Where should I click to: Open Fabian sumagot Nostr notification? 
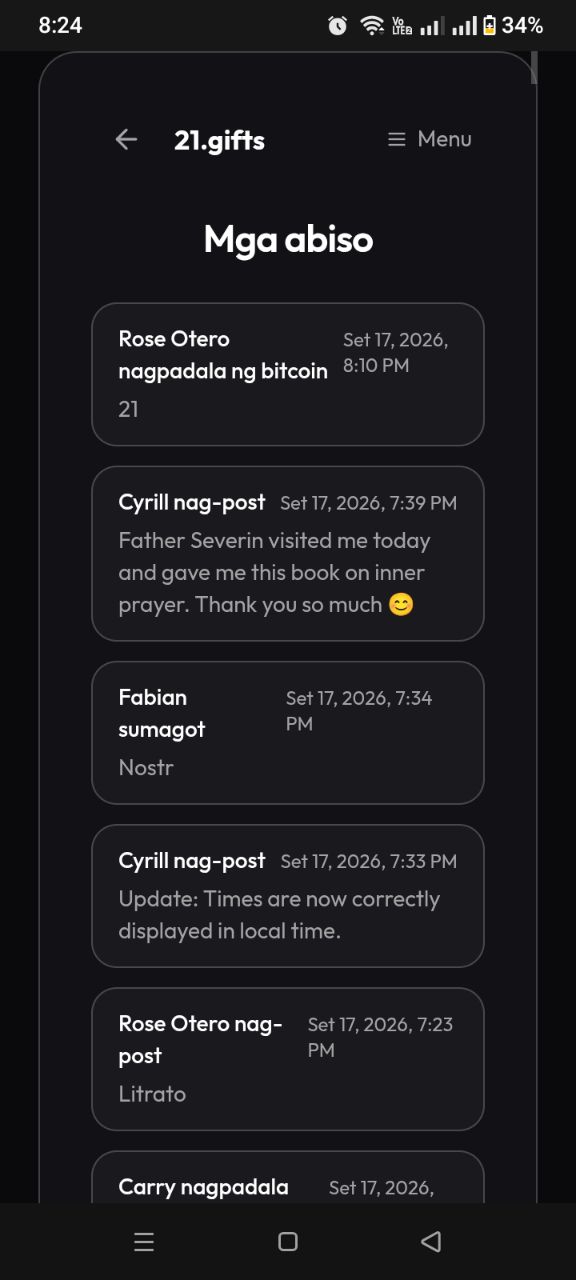(288, 732)
